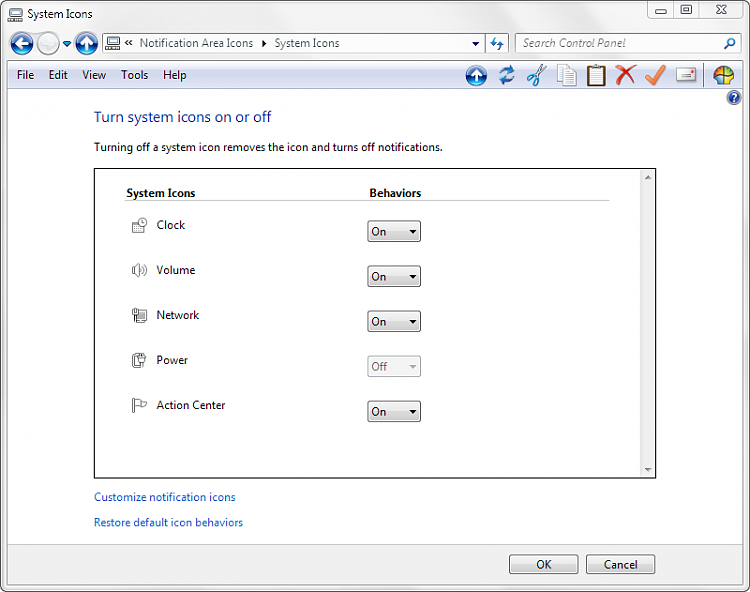The width and height of the screenshot is (750, 592).
Task: Show hidden breadcrumb levels via double chevron
Action: click(x=128, y=43)
